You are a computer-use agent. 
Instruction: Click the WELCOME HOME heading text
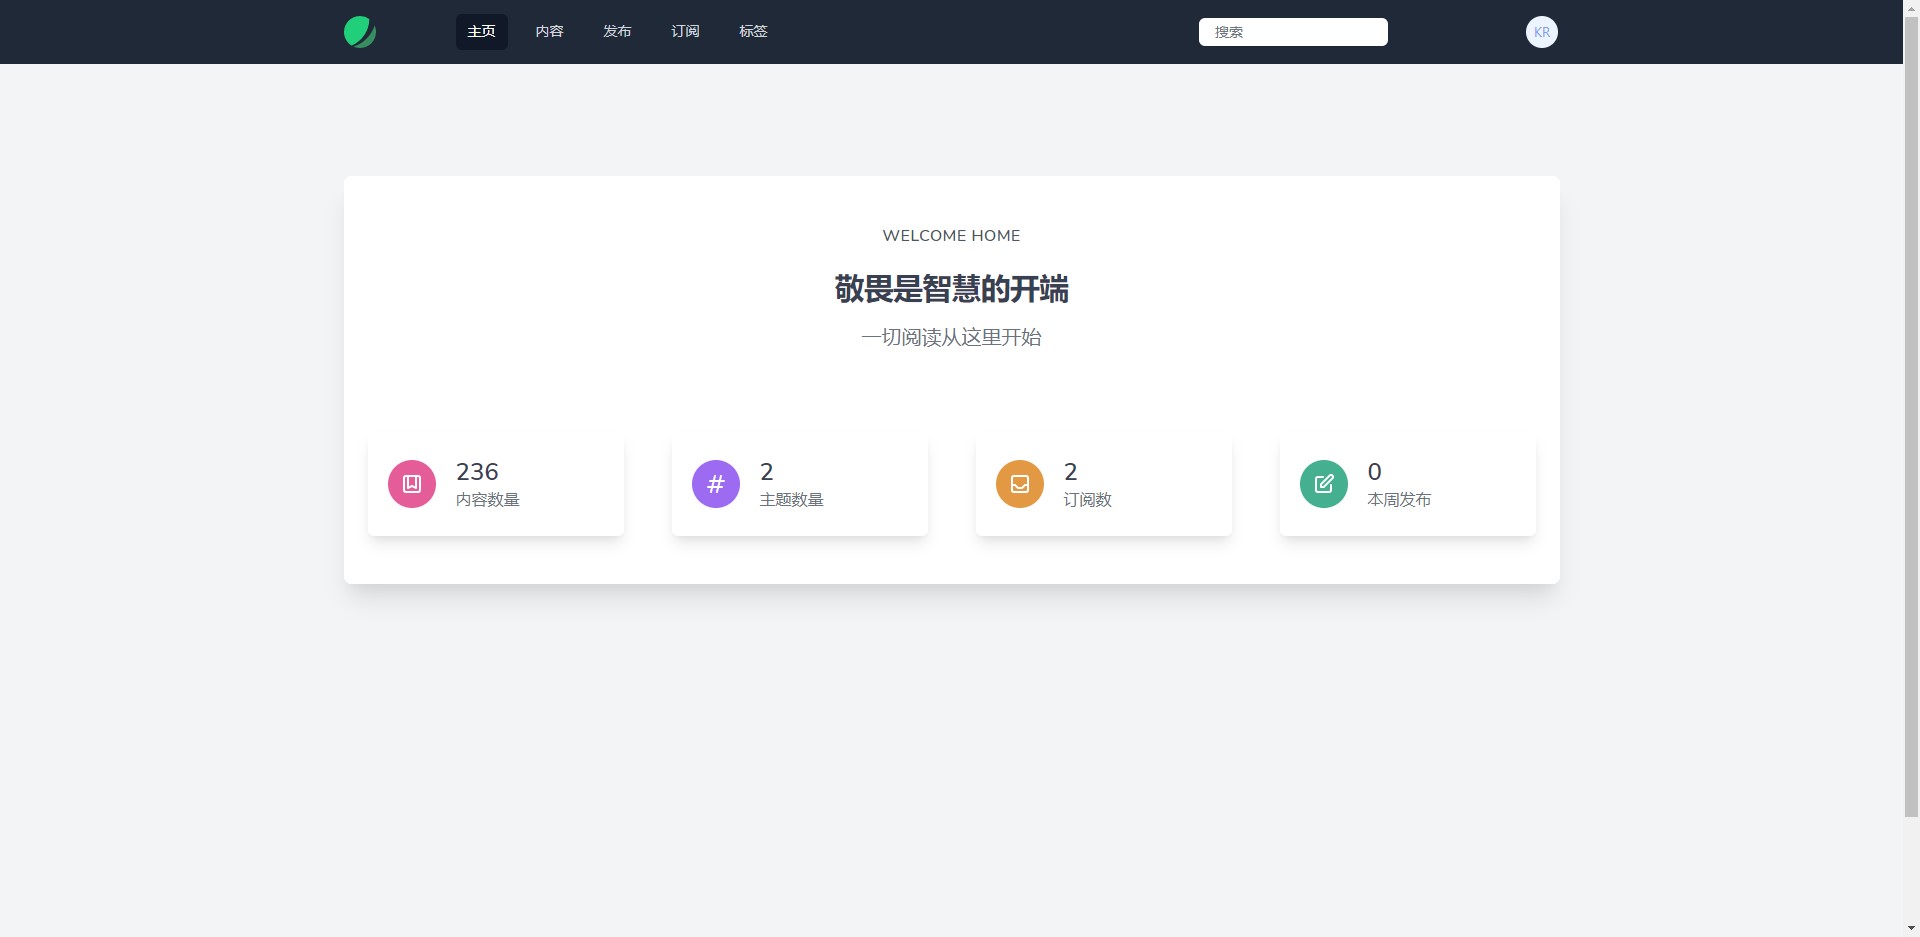click(x=952, y=236)
